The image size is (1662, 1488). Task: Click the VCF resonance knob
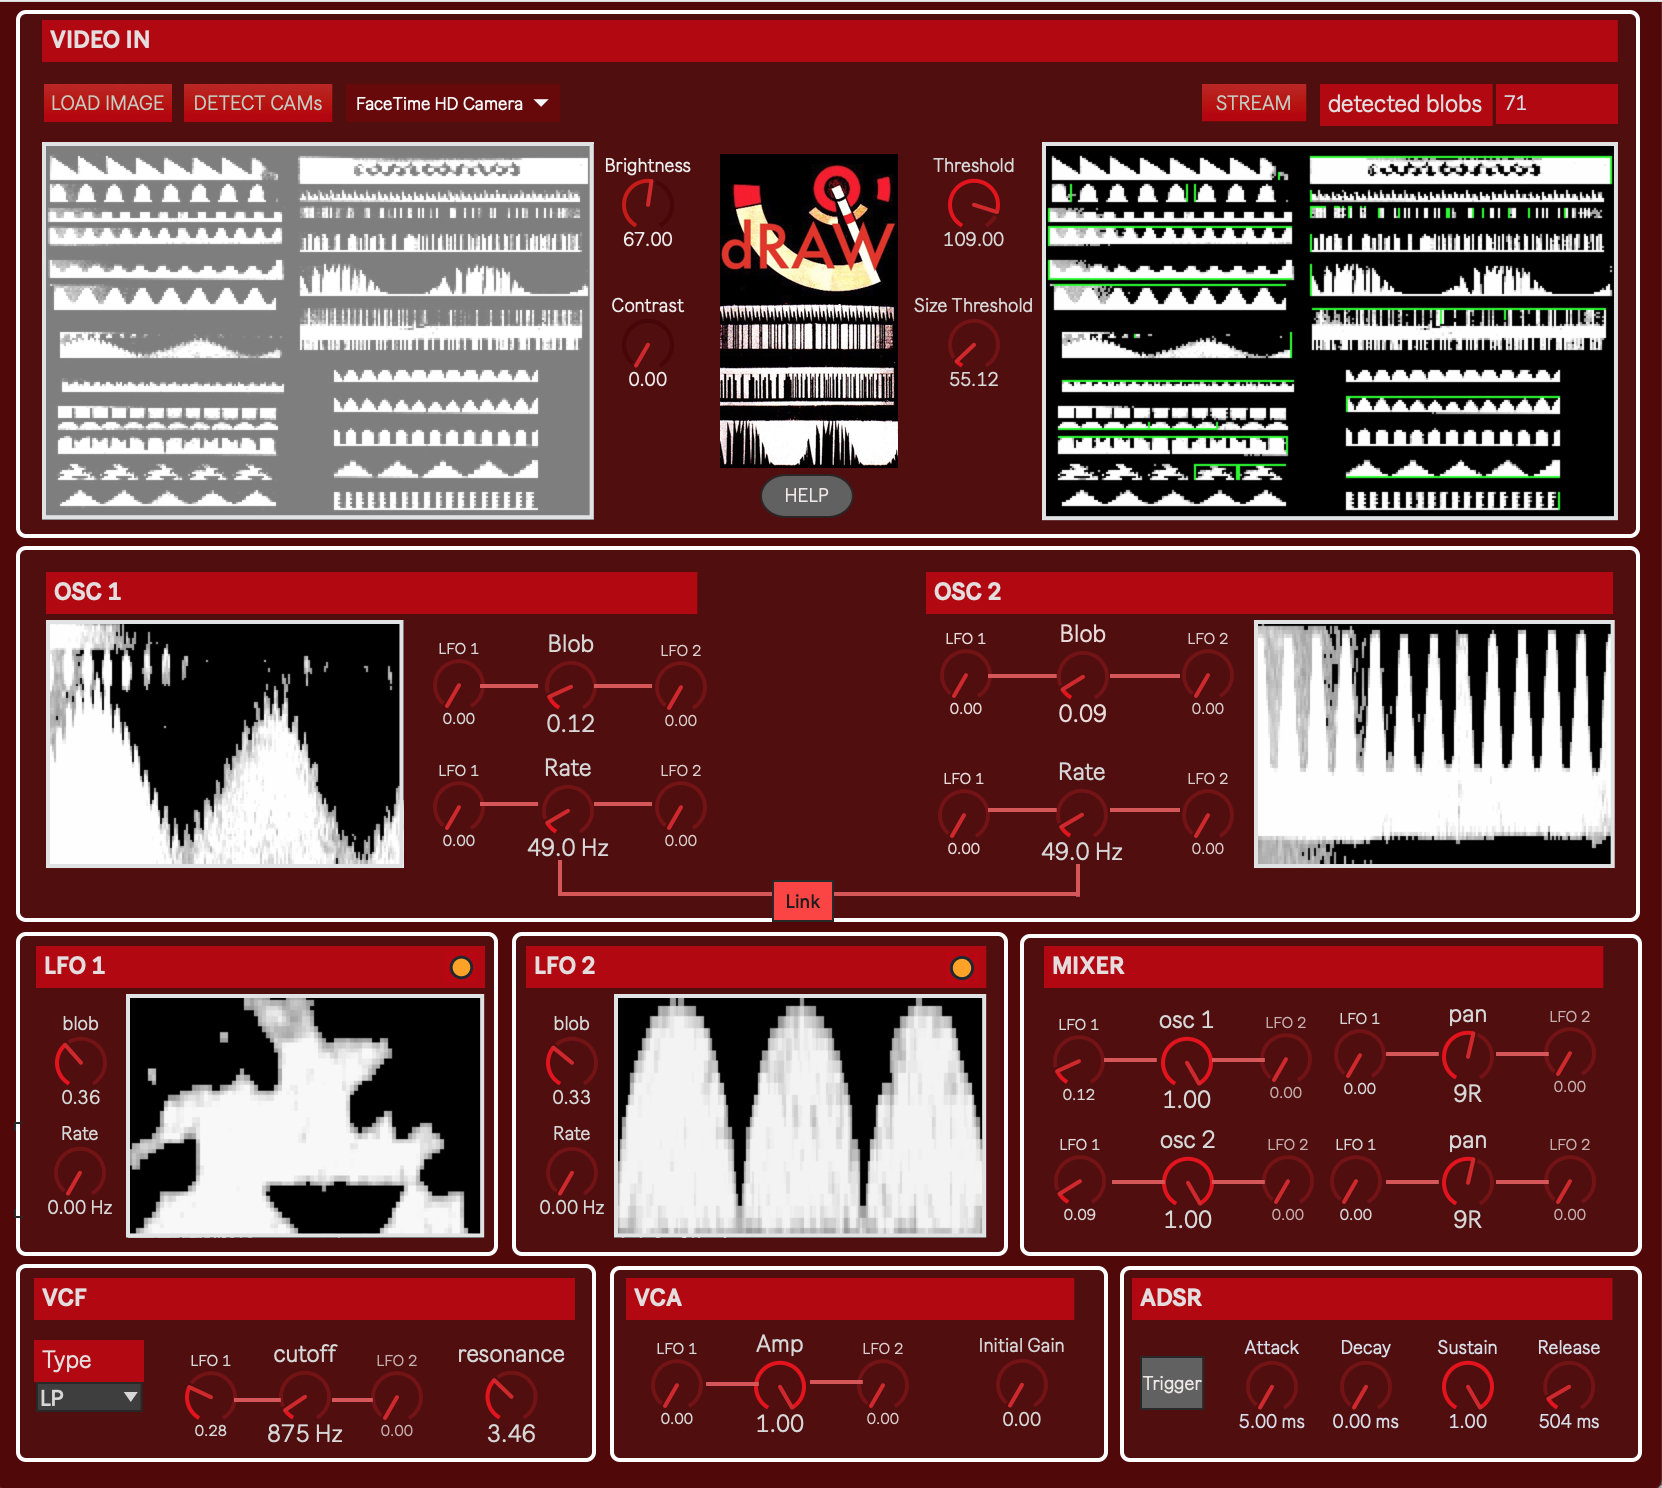[x=511, y=1397]
